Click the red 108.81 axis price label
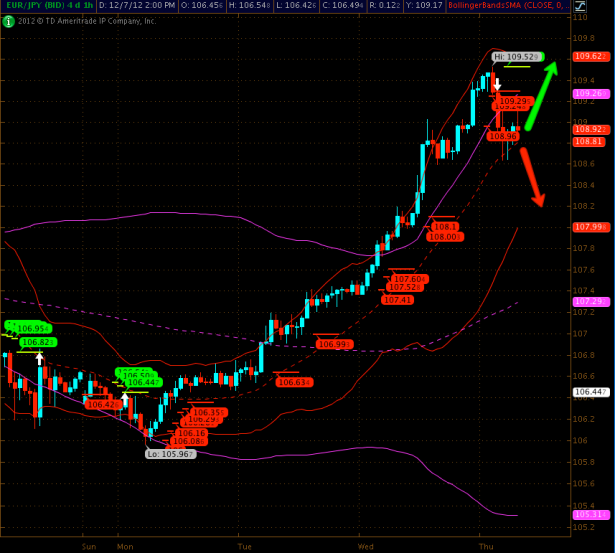615x553 pixels. pos(589,142)
